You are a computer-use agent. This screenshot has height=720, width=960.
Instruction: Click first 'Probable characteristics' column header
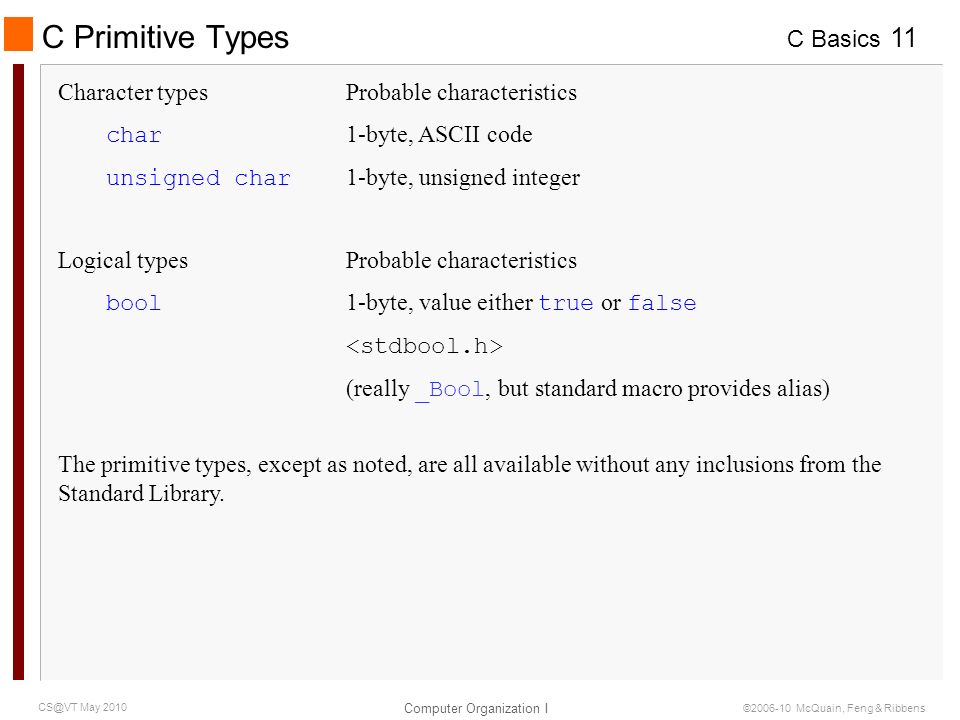click(x=461, y=92)
